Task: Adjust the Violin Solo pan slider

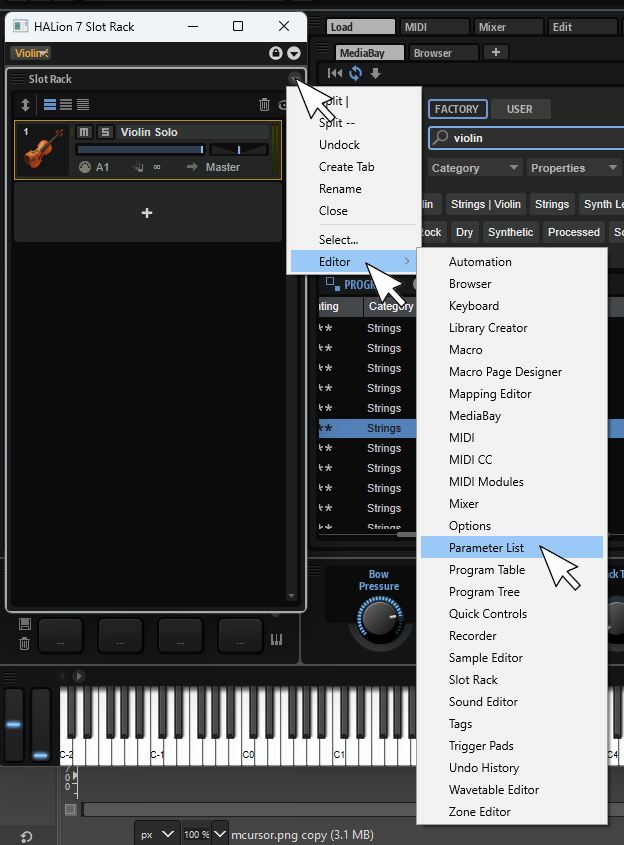Action: click(239, 149)
